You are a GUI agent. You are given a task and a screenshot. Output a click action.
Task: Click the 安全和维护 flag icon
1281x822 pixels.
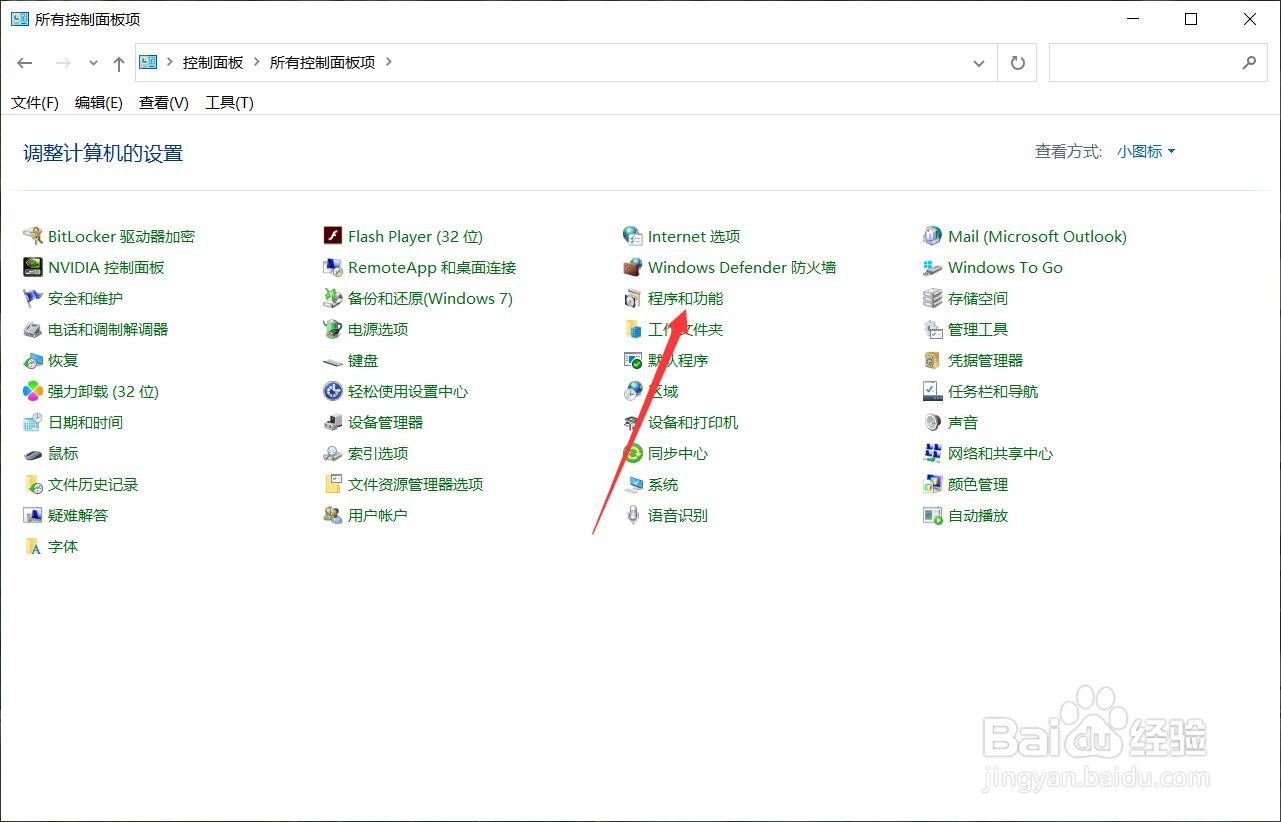[33, 298]
